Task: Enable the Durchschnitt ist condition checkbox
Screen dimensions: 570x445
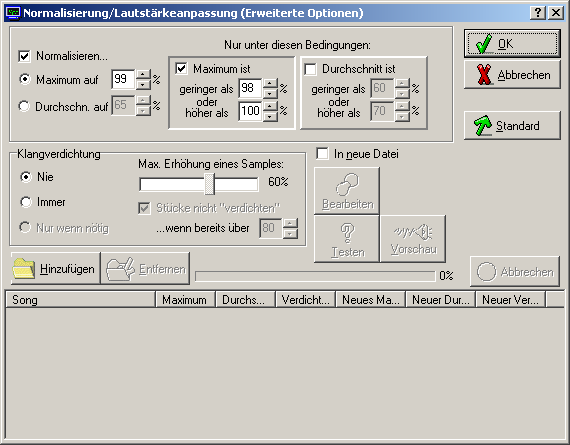Action: tap(310, 69)
